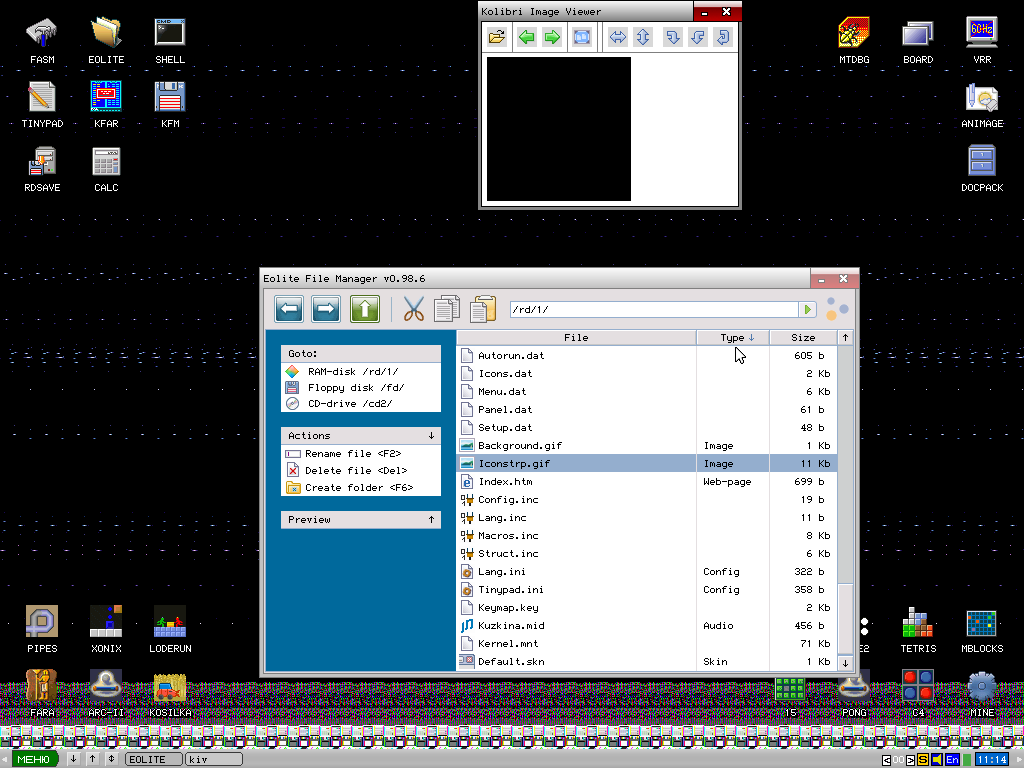Viewport: 1024px width, 768px height.
Task: Click the Cut scissors icon in Eolite
Action: 414,310
